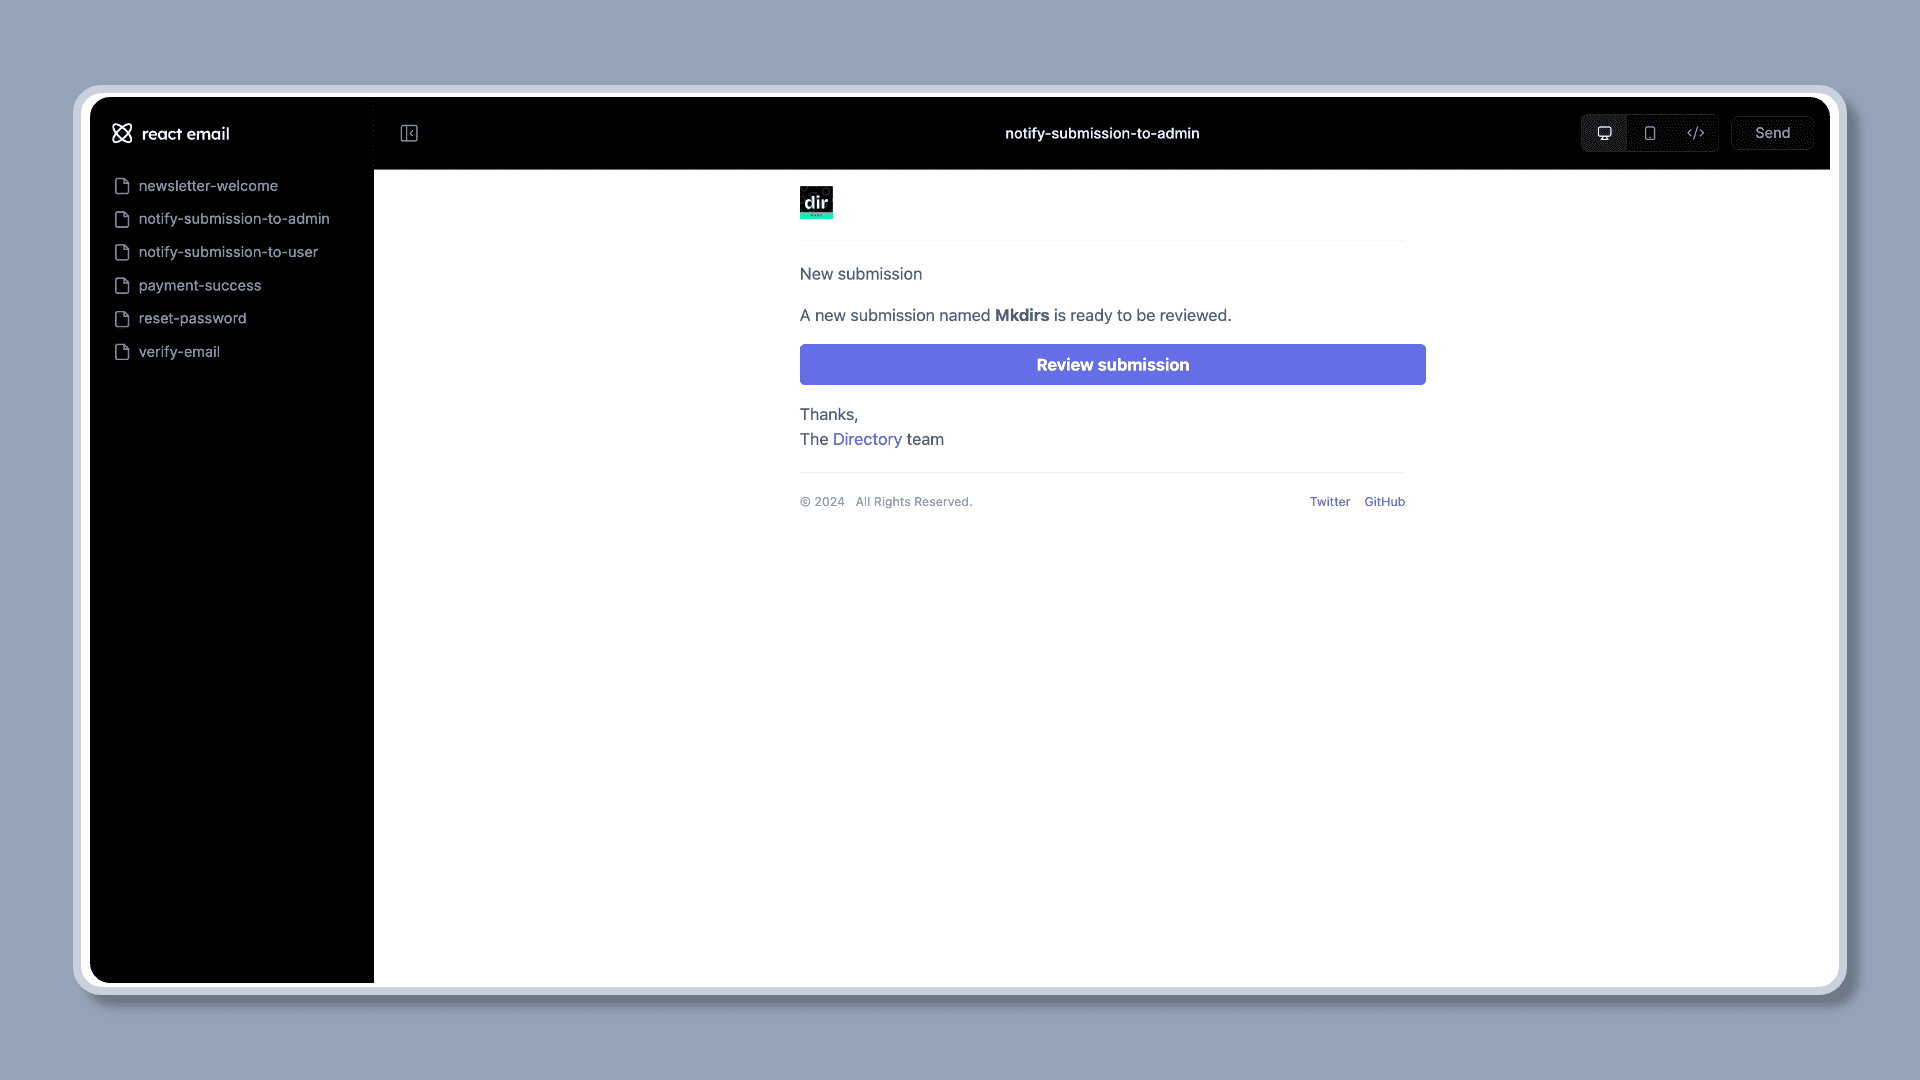Image resolution: width=1920 pixels, height=1080 pixels.
Task: Click the Directory link in email body
Action: (866, 439)
